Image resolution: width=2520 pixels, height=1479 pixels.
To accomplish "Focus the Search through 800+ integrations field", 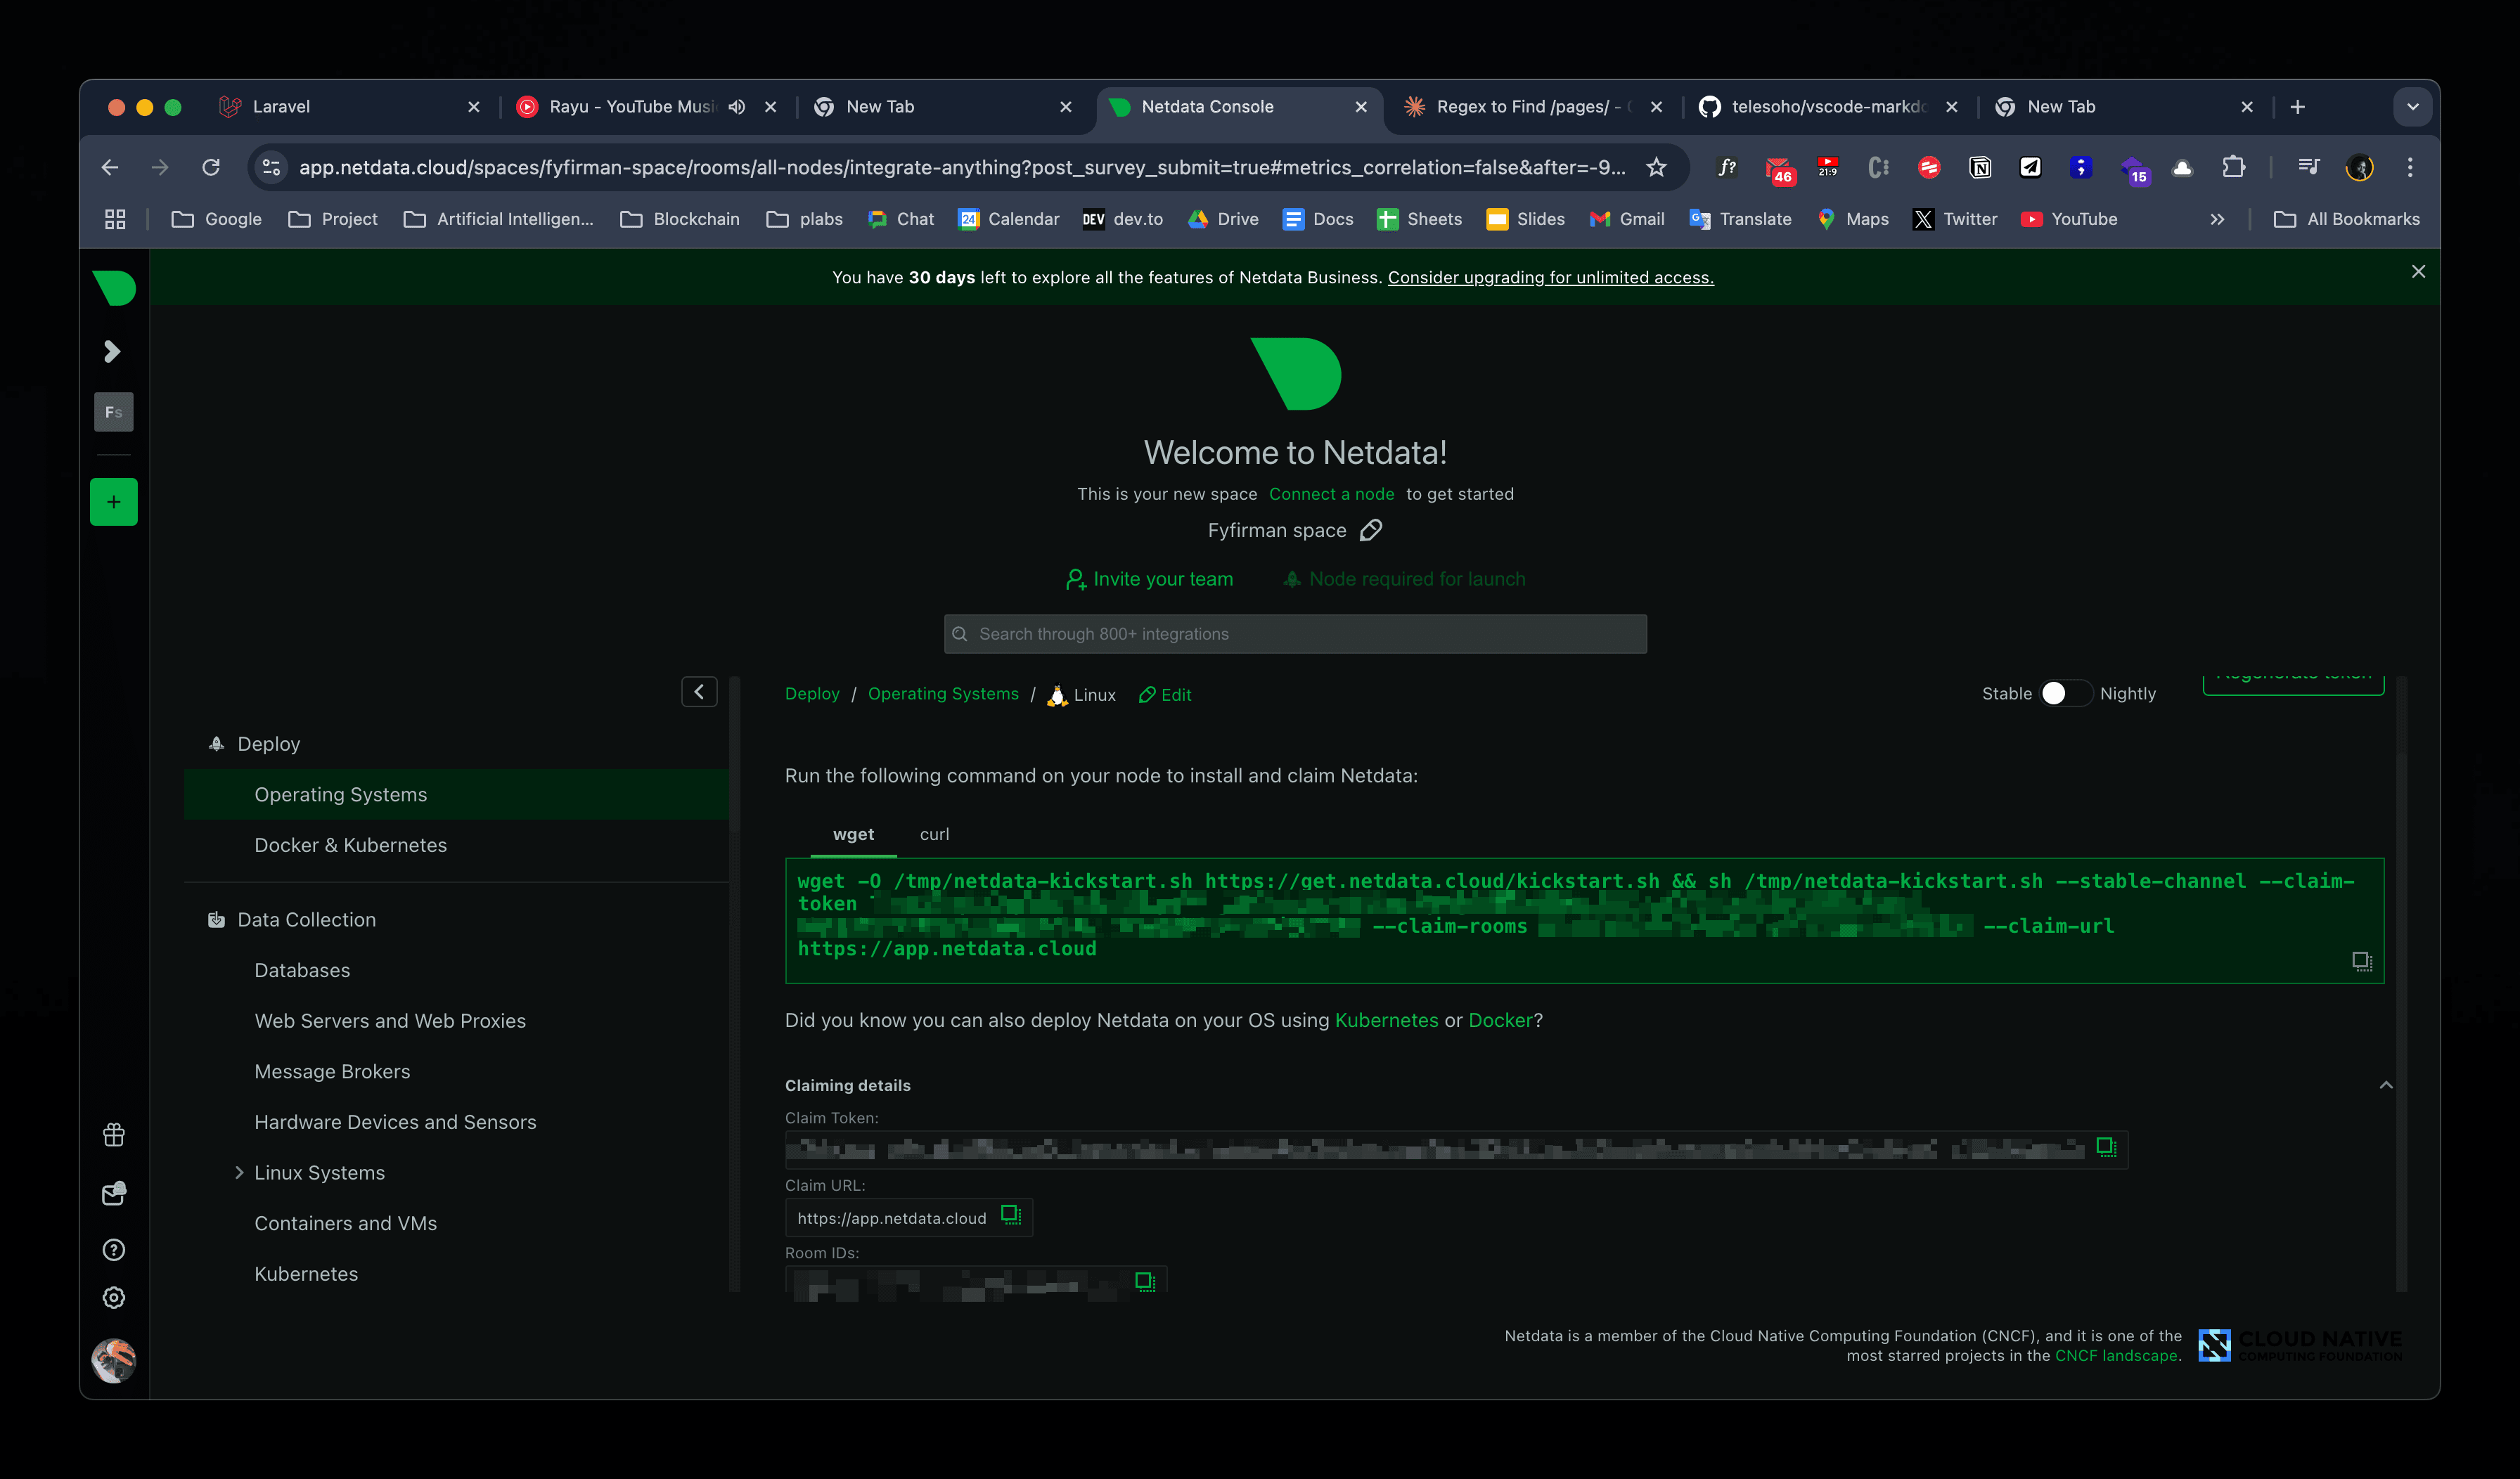I will 1295,634.
